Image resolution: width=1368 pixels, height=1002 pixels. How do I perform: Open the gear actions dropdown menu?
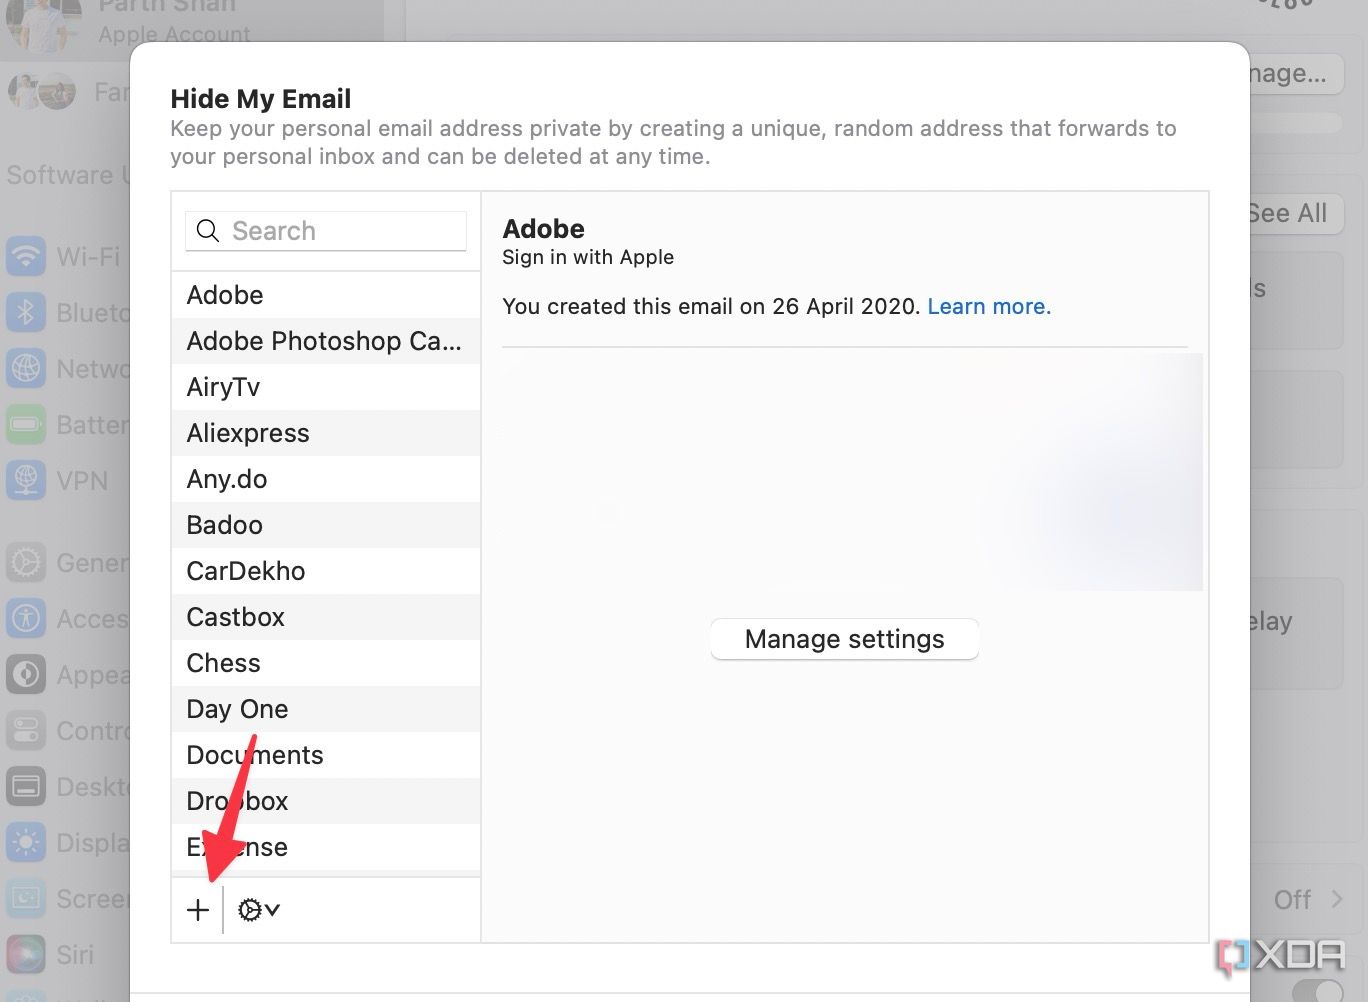pos(259,910)
